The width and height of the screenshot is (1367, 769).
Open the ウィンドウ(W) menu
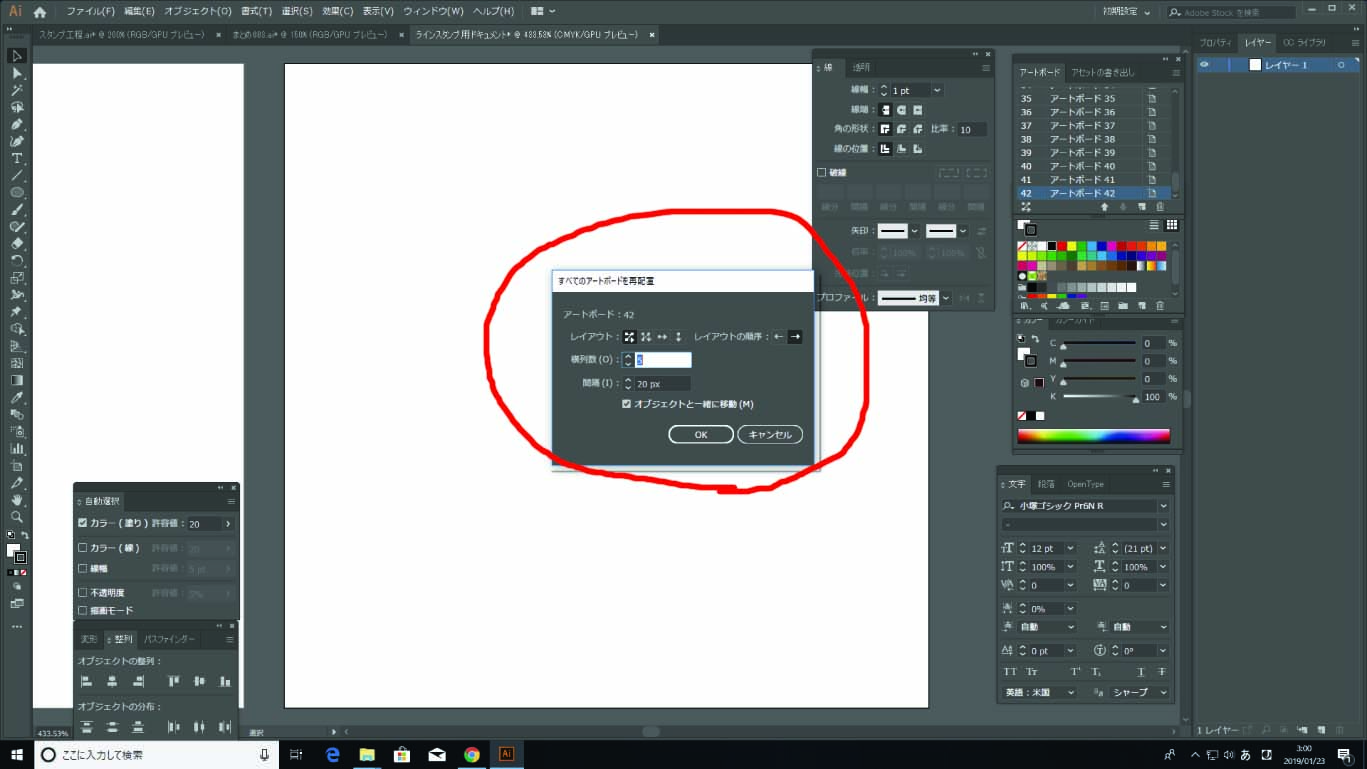[x=433, y=11]
